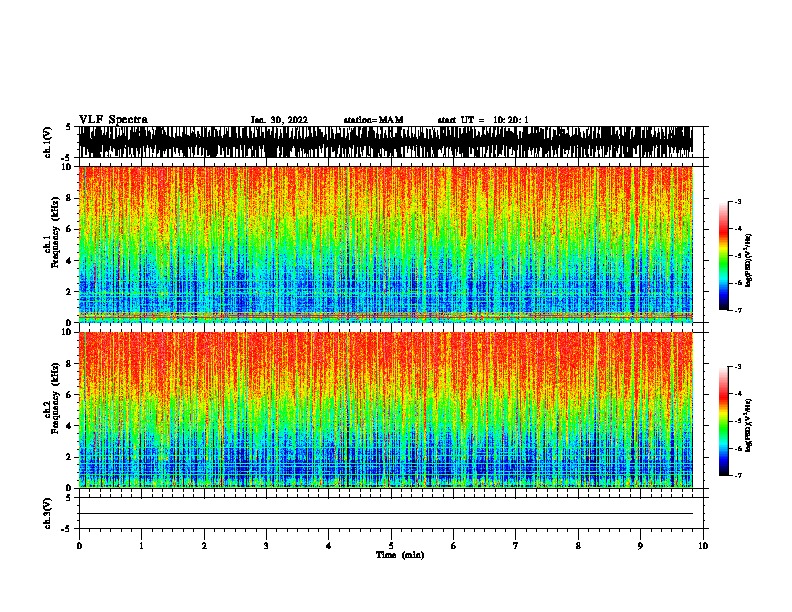The height and width of the screenshot is (612, 792).
Task: Click the ch.2 spectrogram color scale bar
Action: tap(723, 421)
